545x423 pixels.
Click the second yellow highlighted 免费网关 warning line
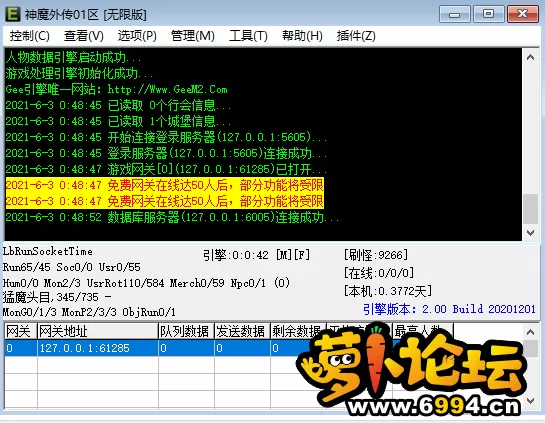pyautogui.click(x=165, y=201)
